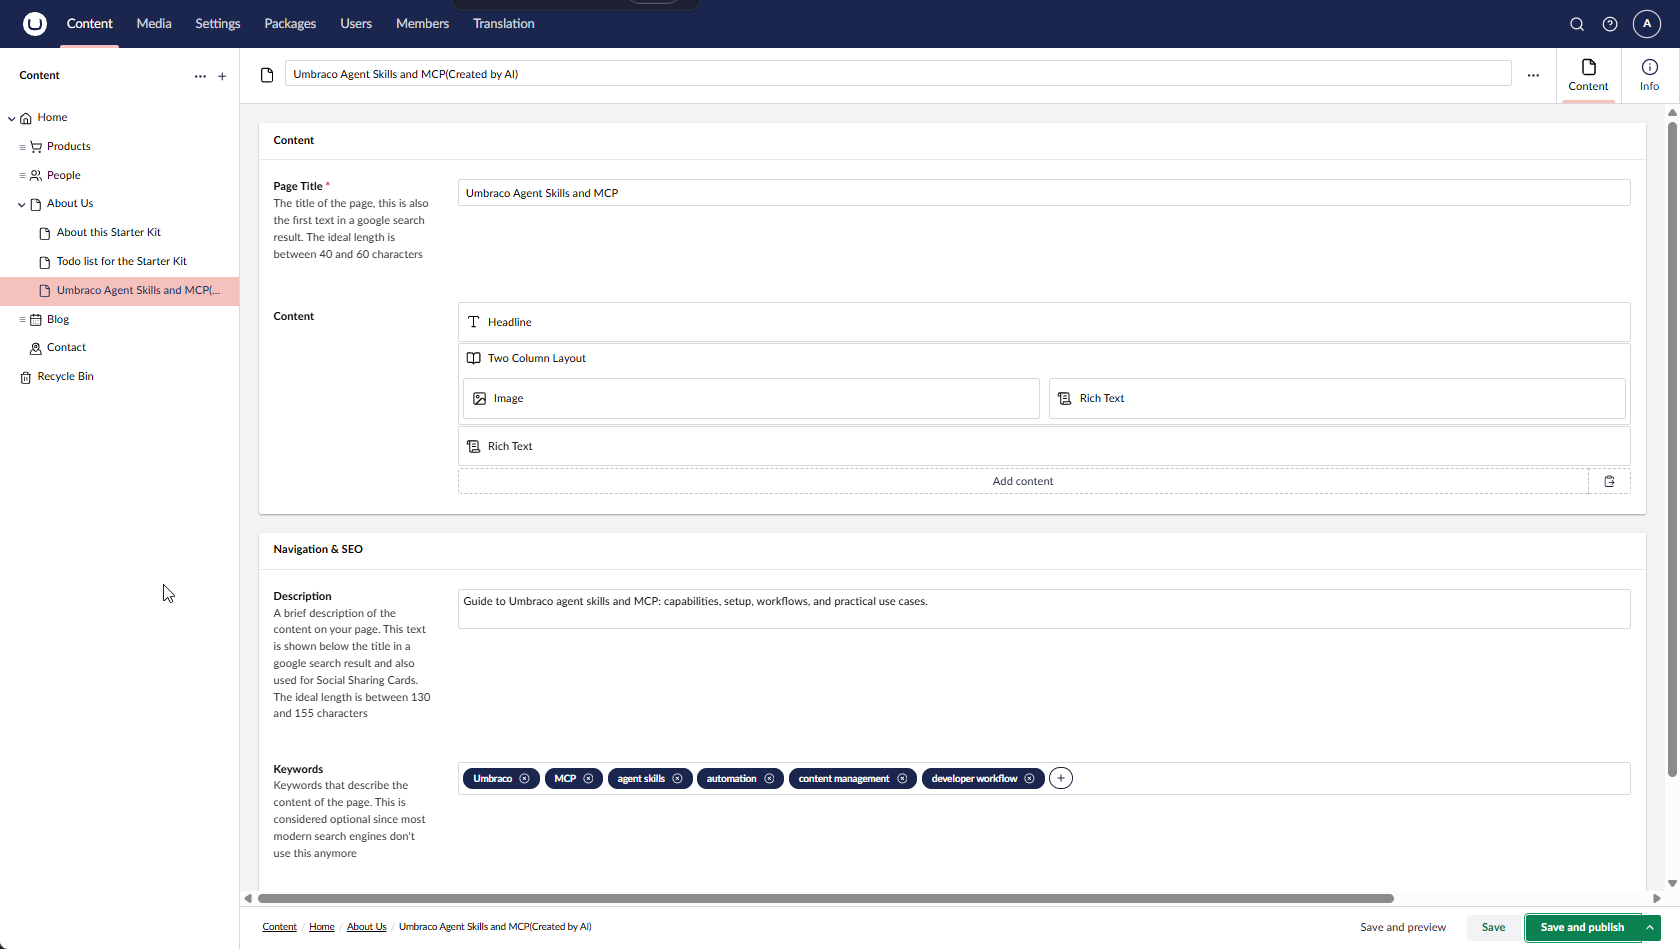
Task: Click the Headline block icon
Action: click(474, 322)
